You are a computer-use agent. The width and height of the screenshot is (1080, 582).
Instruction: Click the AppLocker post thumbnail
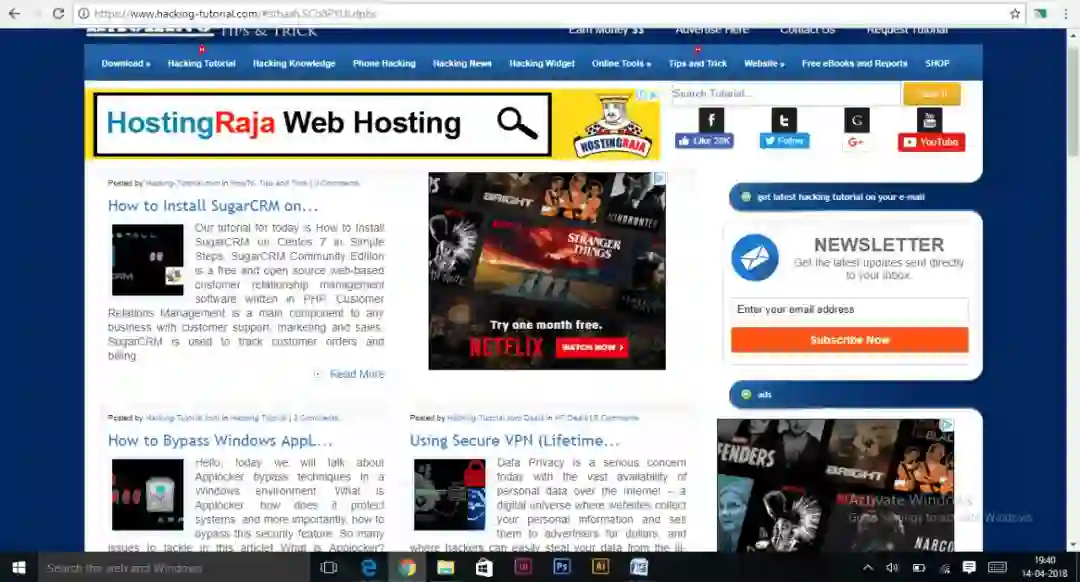click(x=147, y=495)
